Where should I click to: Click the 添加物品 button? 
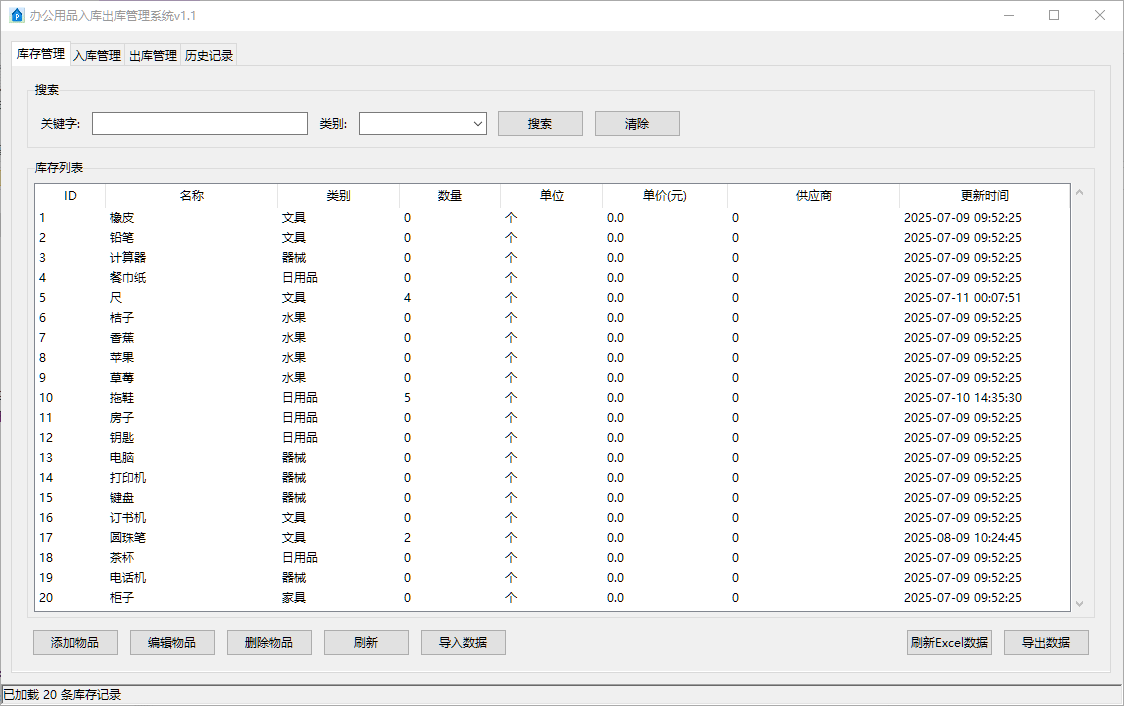(75, 642)
